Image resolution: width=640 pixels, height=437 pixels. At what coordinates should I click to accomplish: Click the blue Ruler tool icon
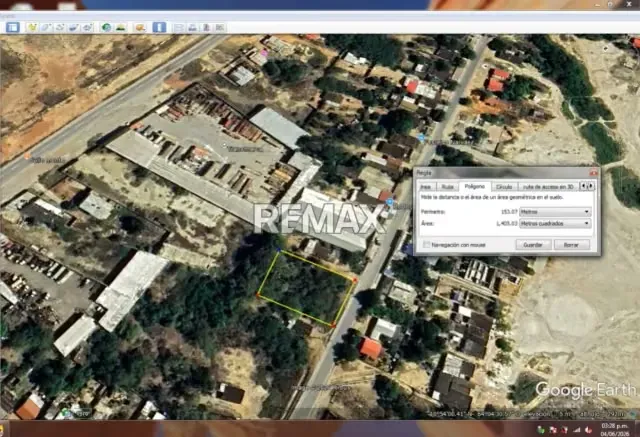pos(159,27)
